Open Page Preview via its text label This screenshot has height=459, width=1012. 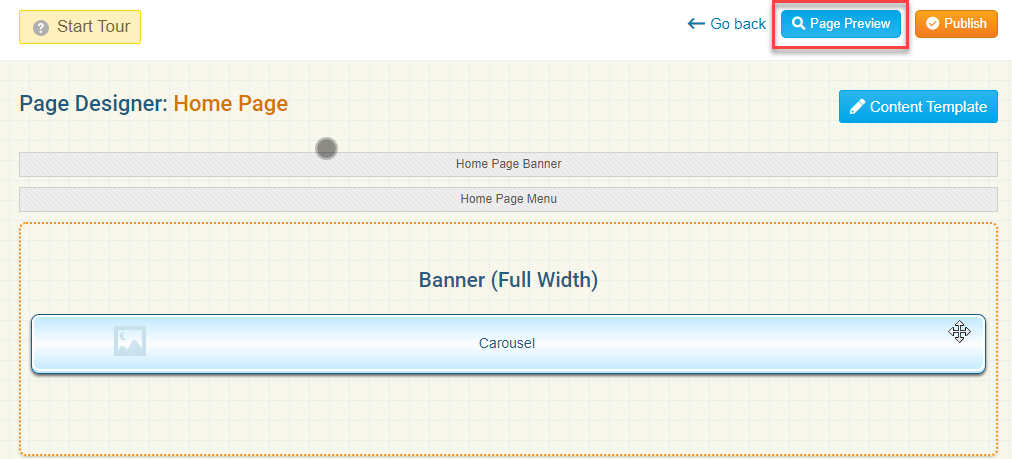click(850, 24)
